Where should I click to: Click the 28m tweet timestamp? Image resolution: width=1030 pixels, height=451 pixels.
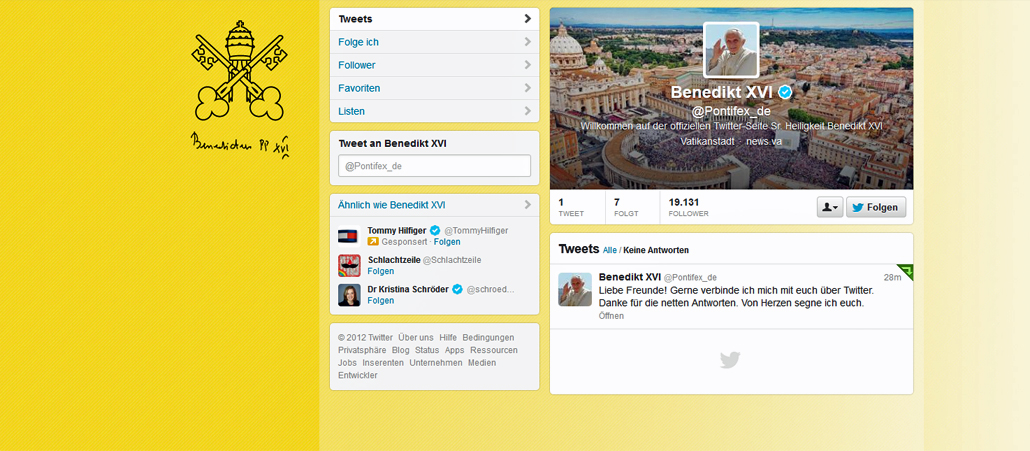[x=892, y=277]
